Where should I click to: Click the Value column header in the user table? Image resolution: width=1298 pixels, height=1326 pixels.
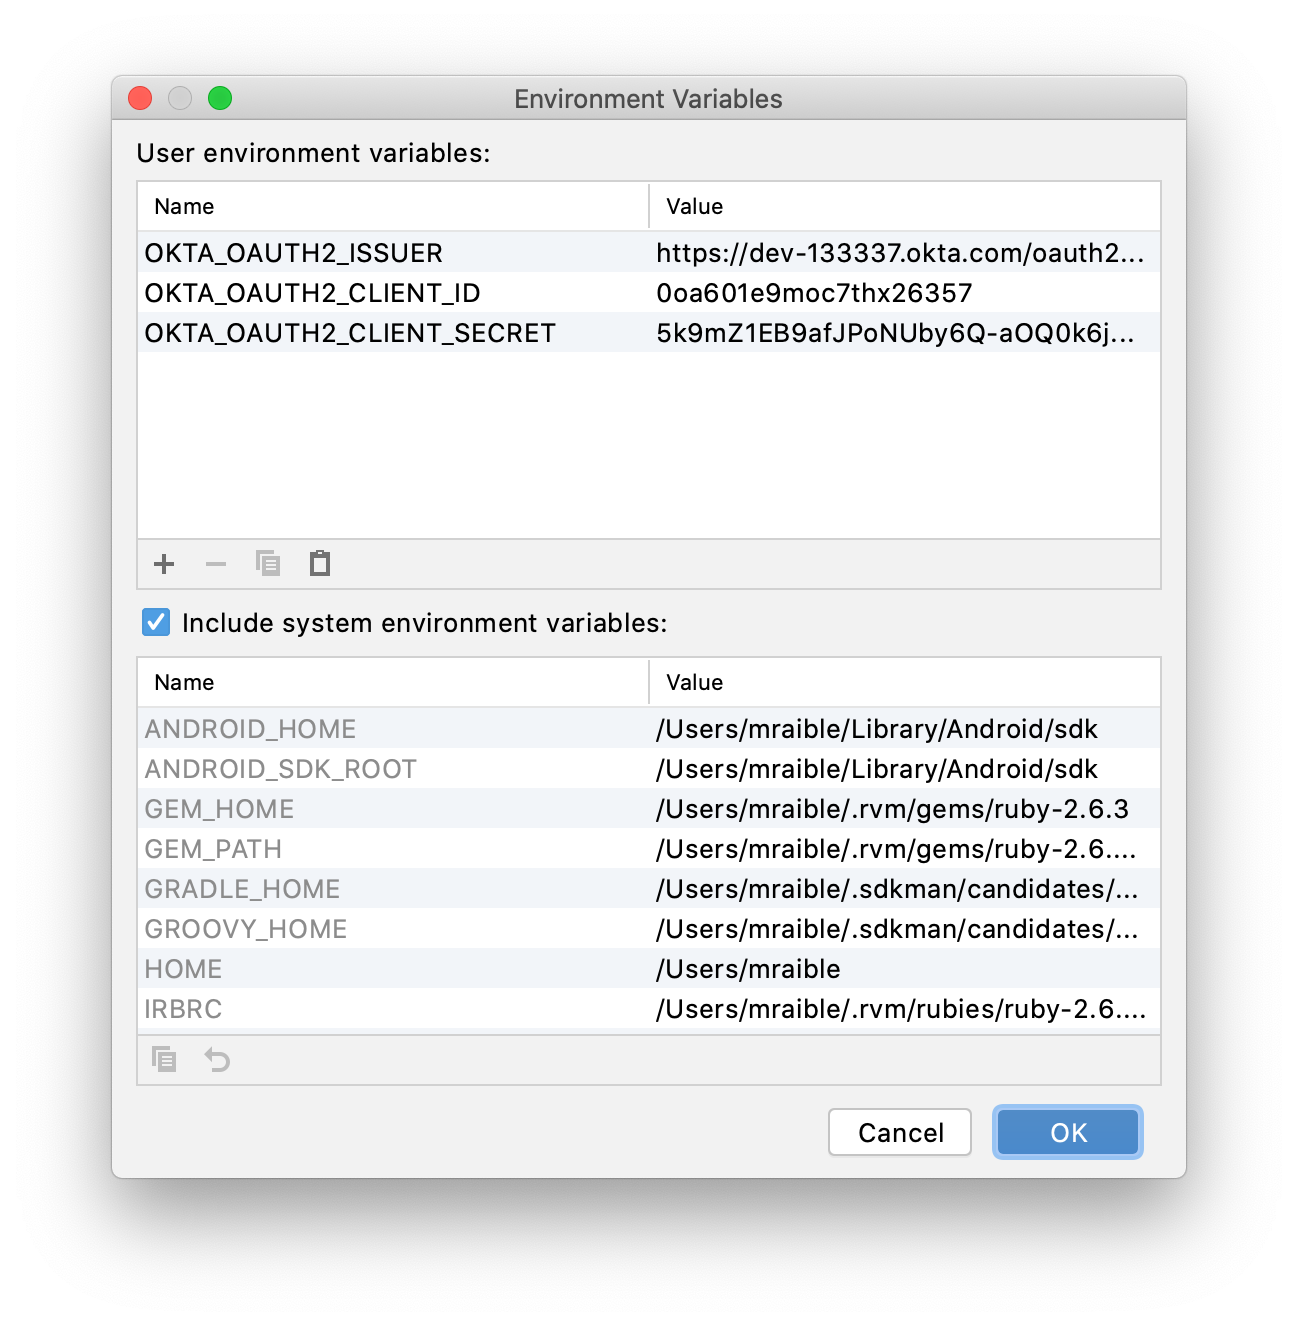coord(695,207)
